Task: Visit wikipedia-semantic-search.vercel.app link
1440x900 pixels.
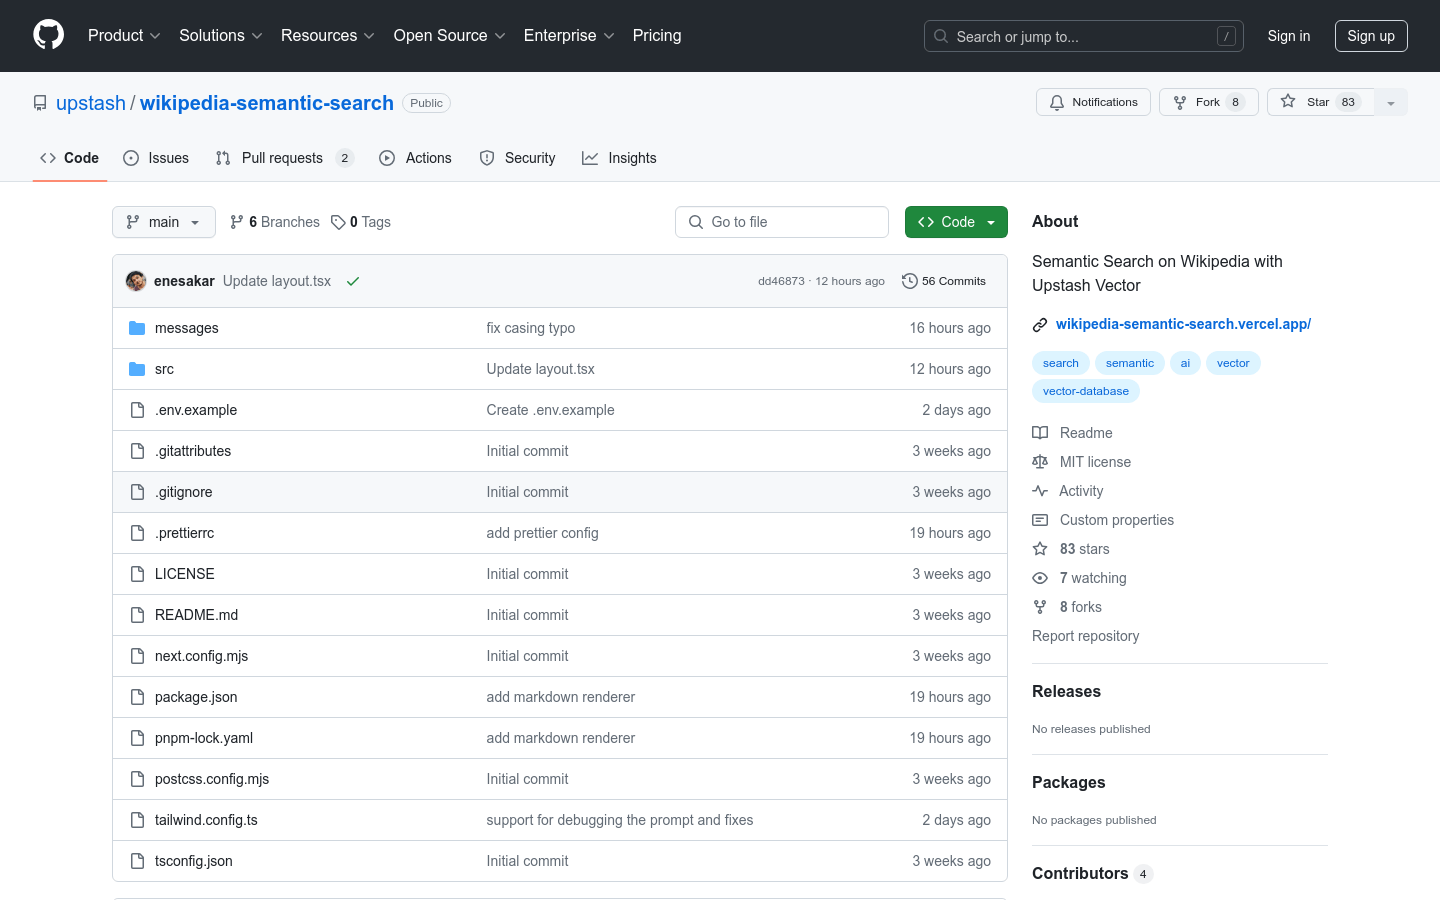Action: click(x=1183, y=324)
